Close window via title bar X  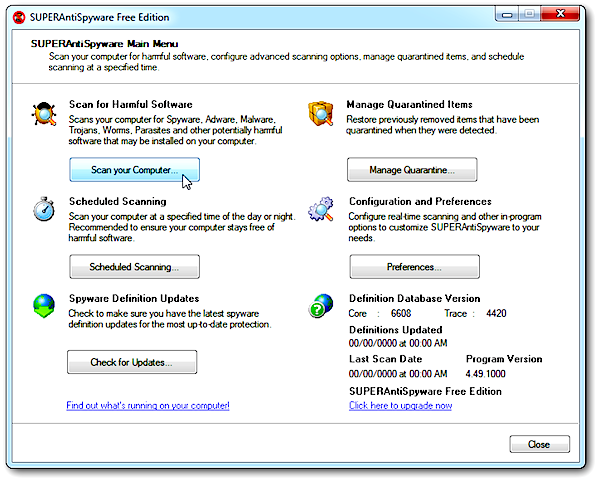[x=561, y=14]
